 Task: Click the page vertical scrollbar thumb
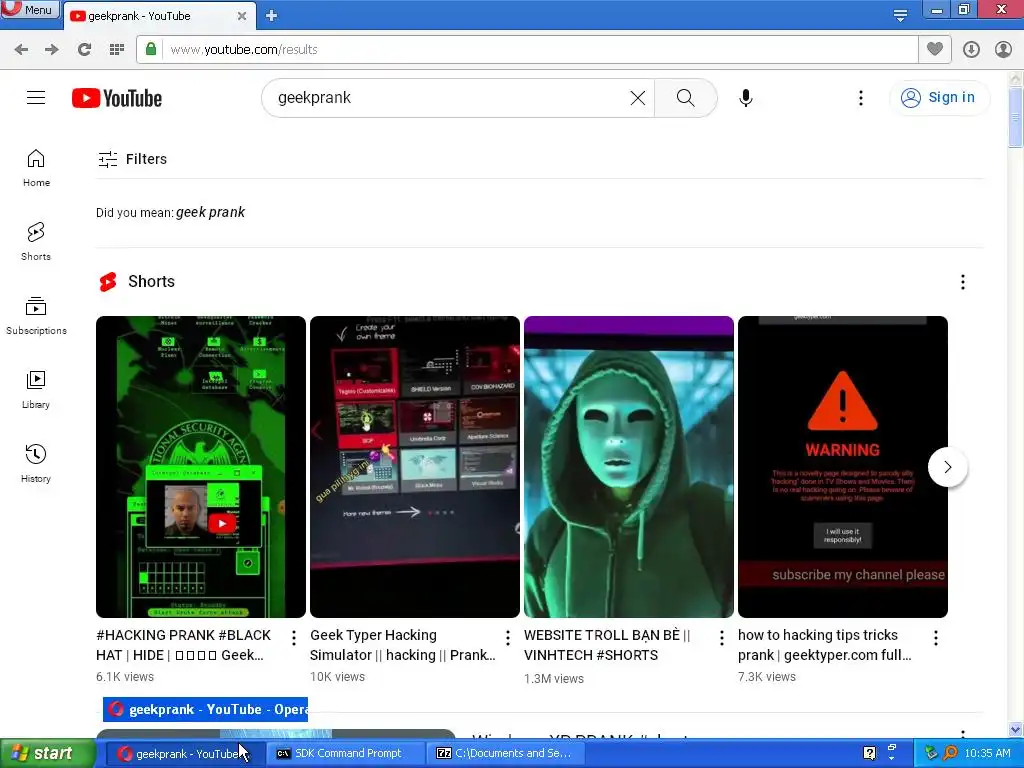[1016, 118]
